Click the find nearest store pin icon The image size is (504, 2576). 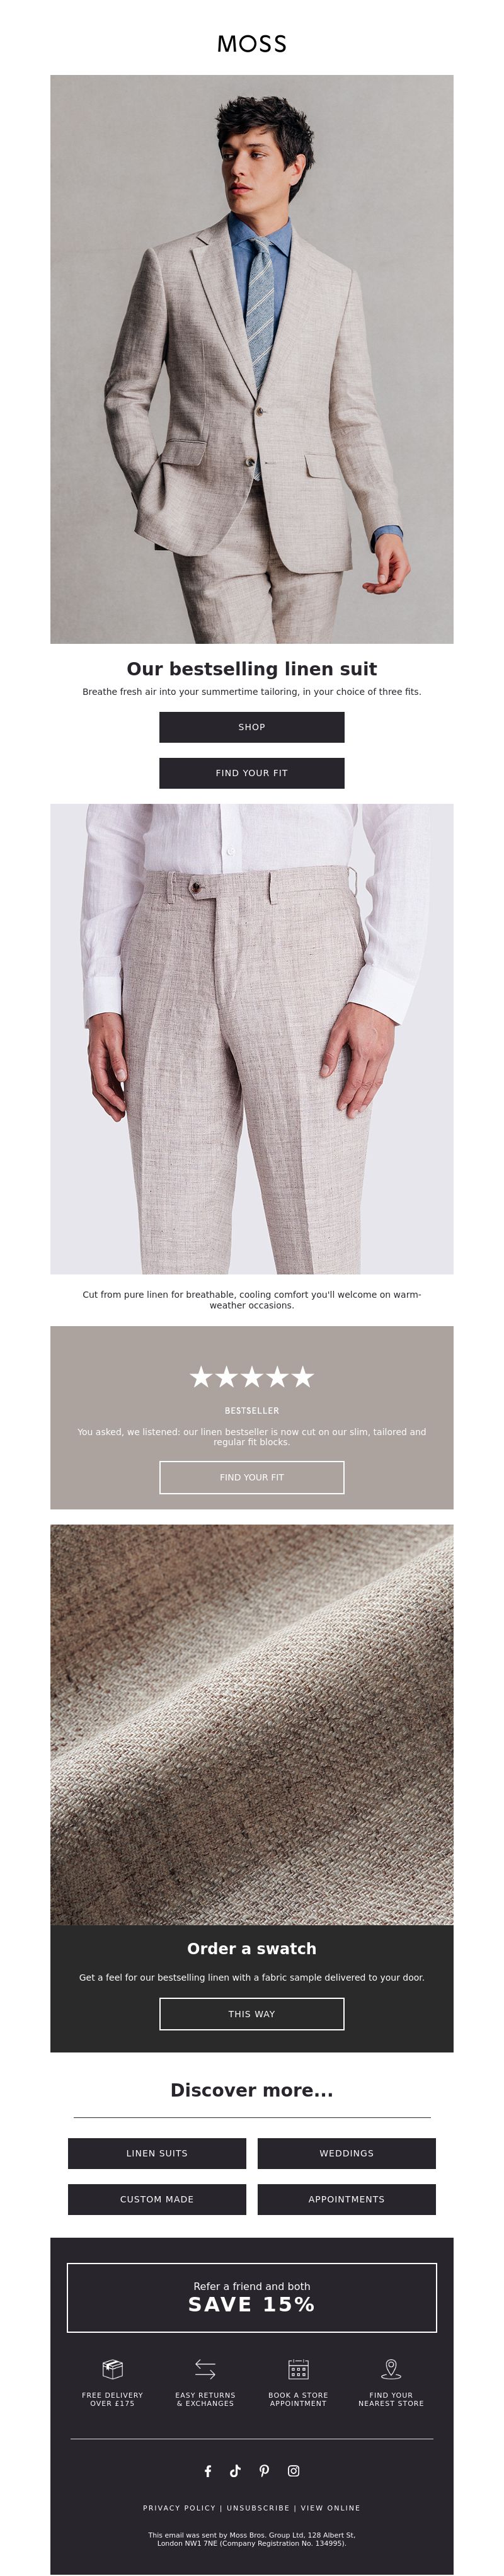391,2369
